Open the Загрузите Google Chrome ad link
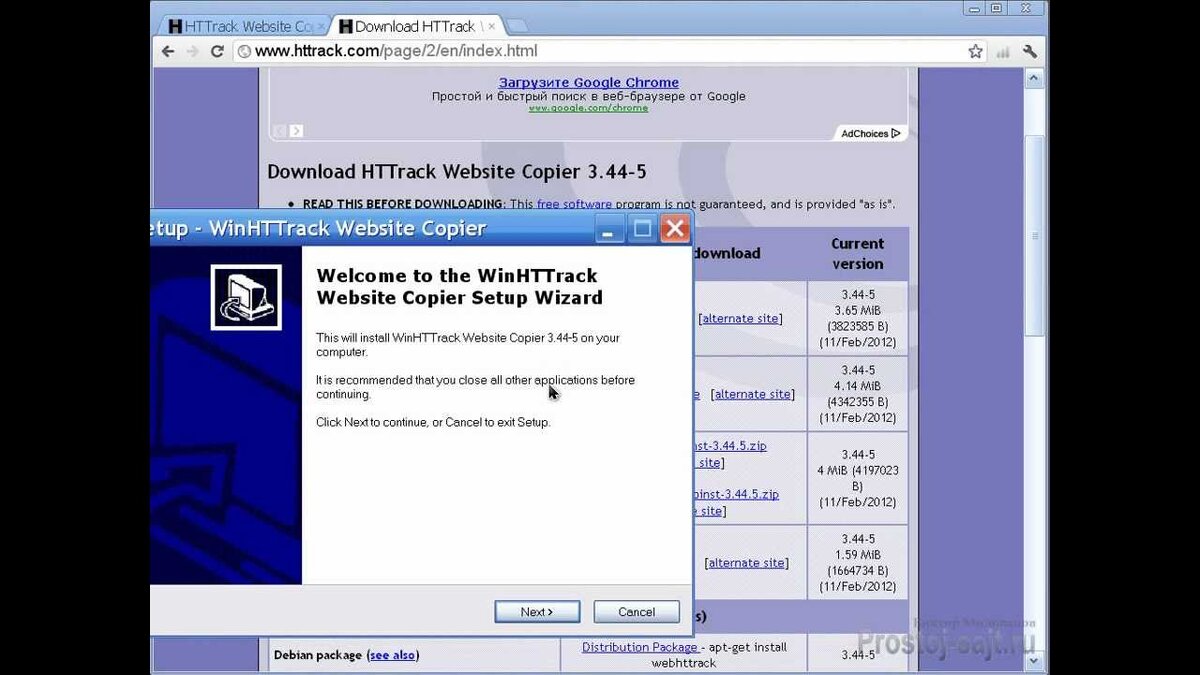The width and height of the screenshot is (1200, 675). click(x=589, y=83)
